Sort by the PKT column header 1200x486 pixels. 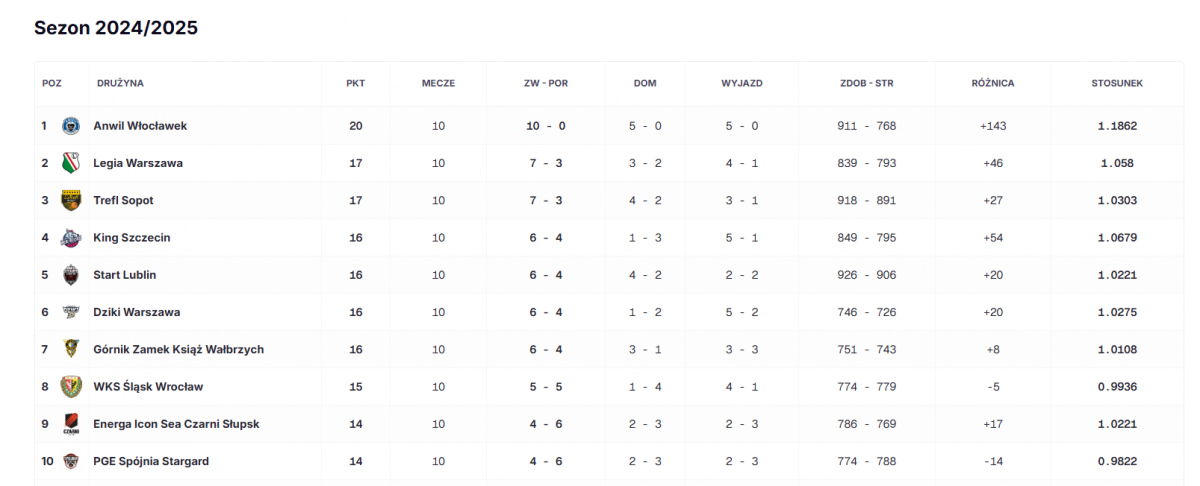[x=355, y=83]
